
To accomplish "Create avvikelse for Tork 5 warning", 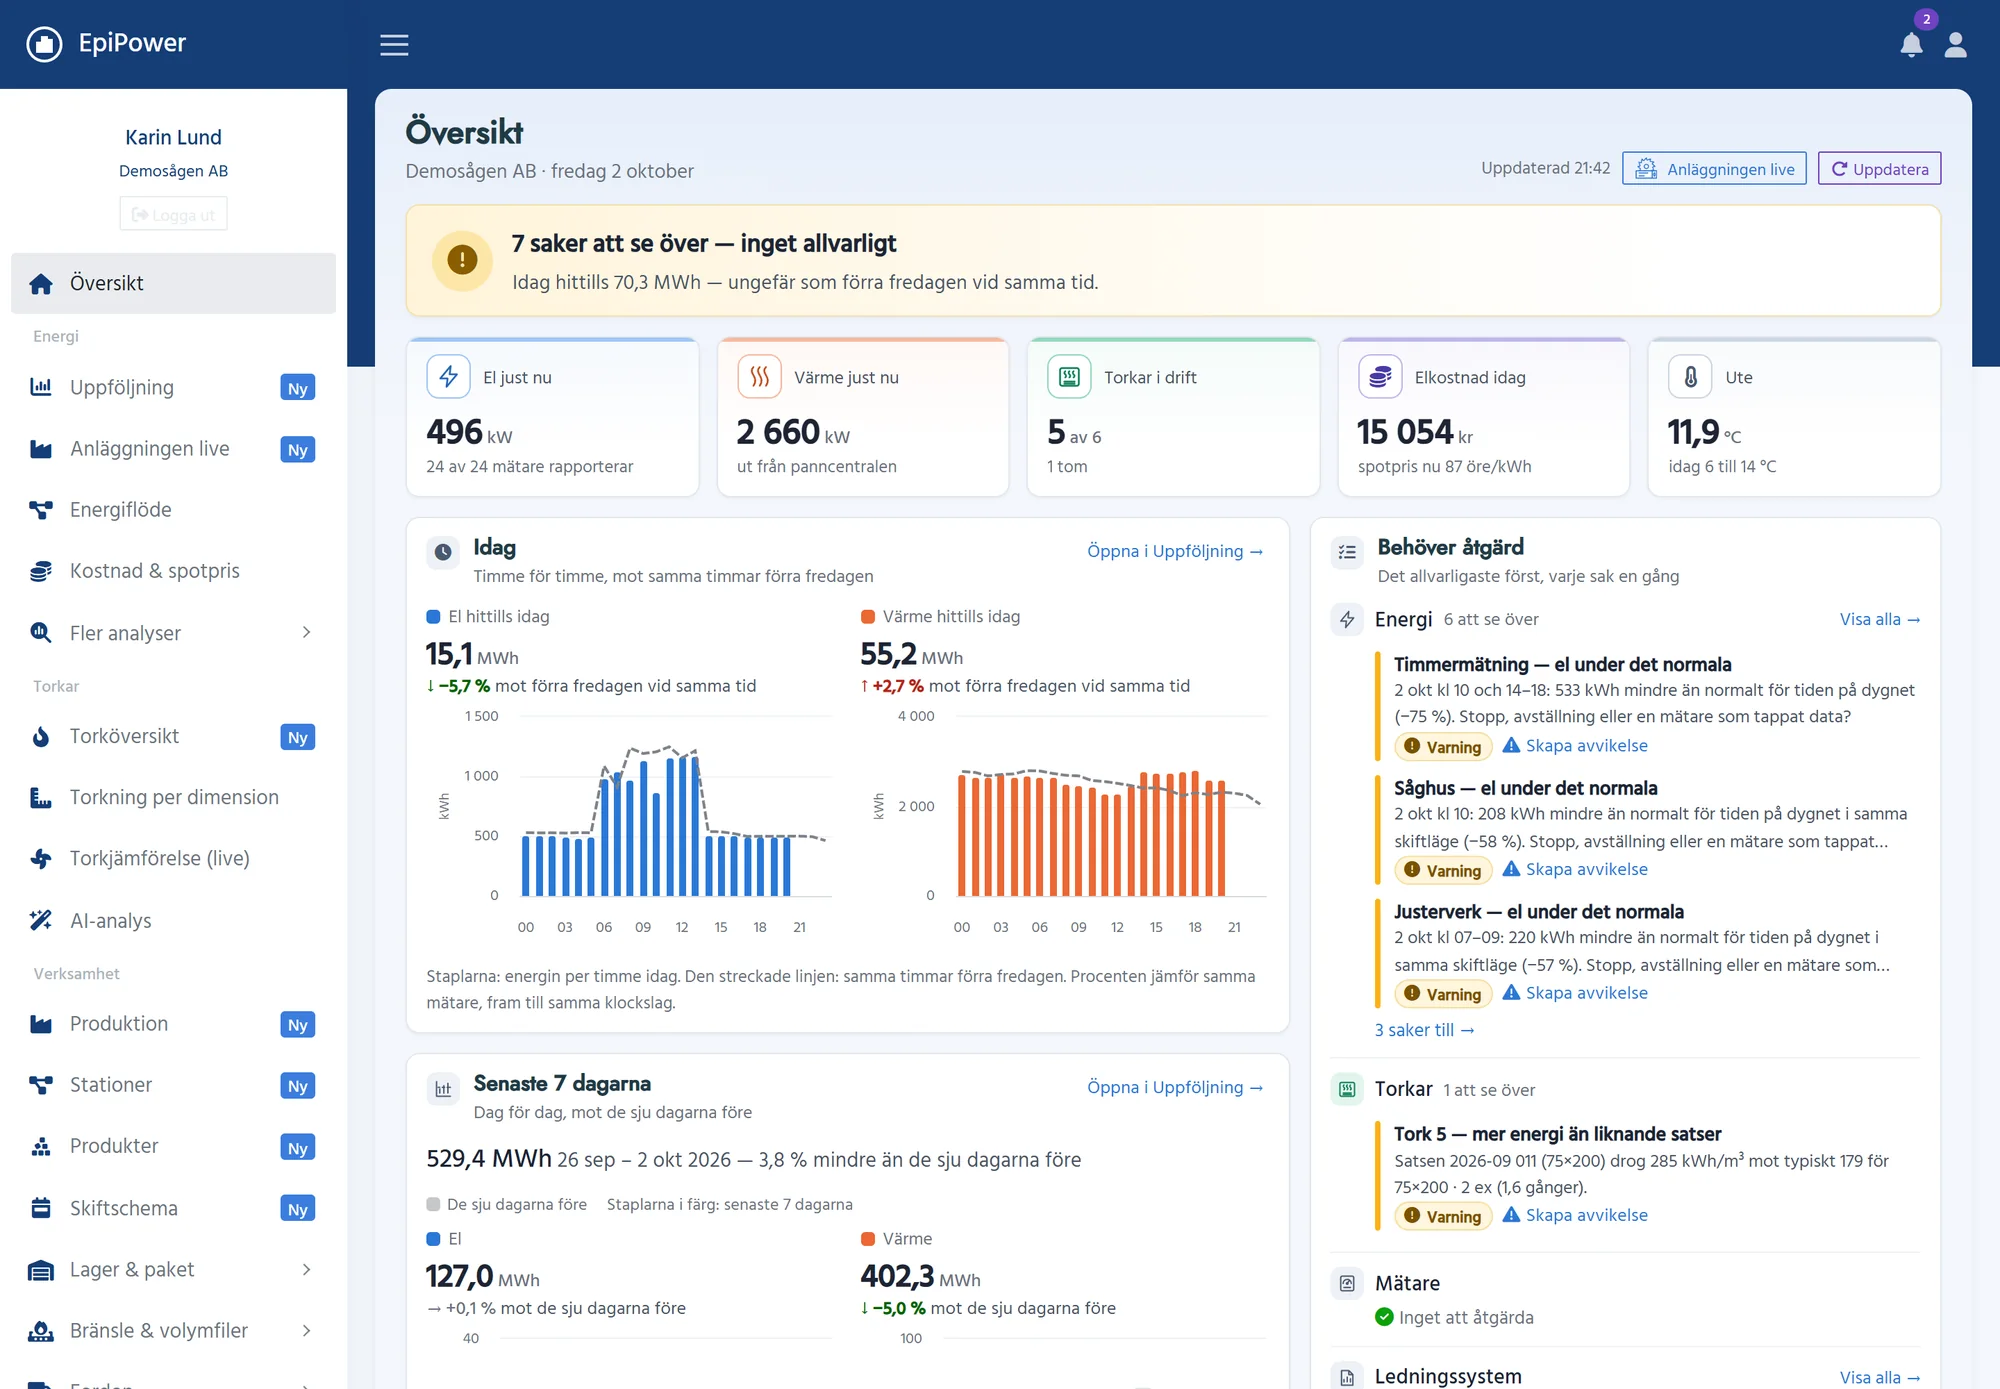I will tap(1575, 1216).
